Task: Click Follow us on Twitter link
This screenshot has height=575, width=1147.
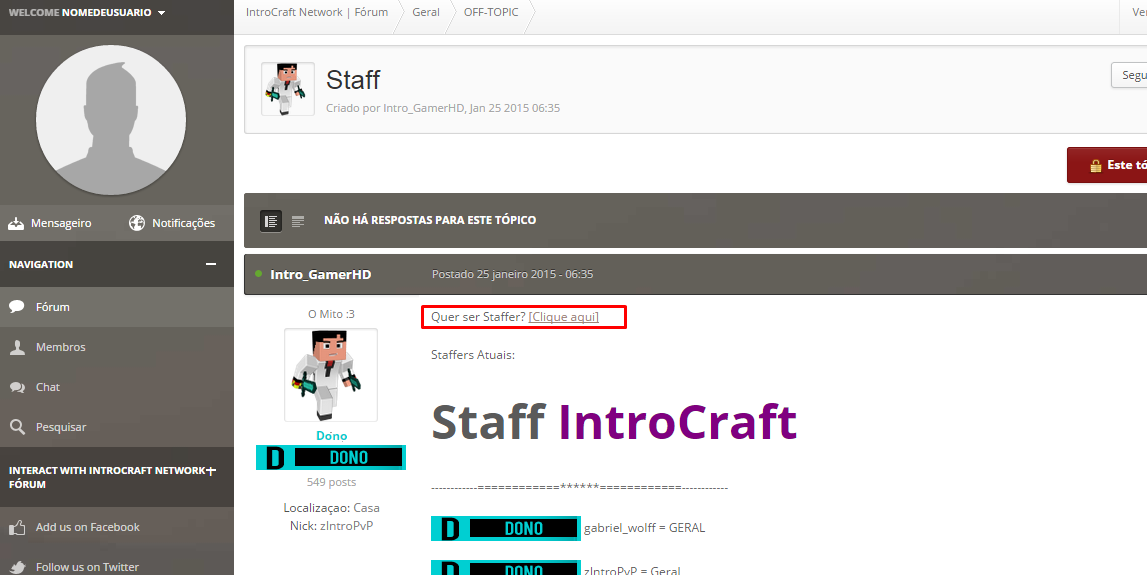Action: [87, 567]
